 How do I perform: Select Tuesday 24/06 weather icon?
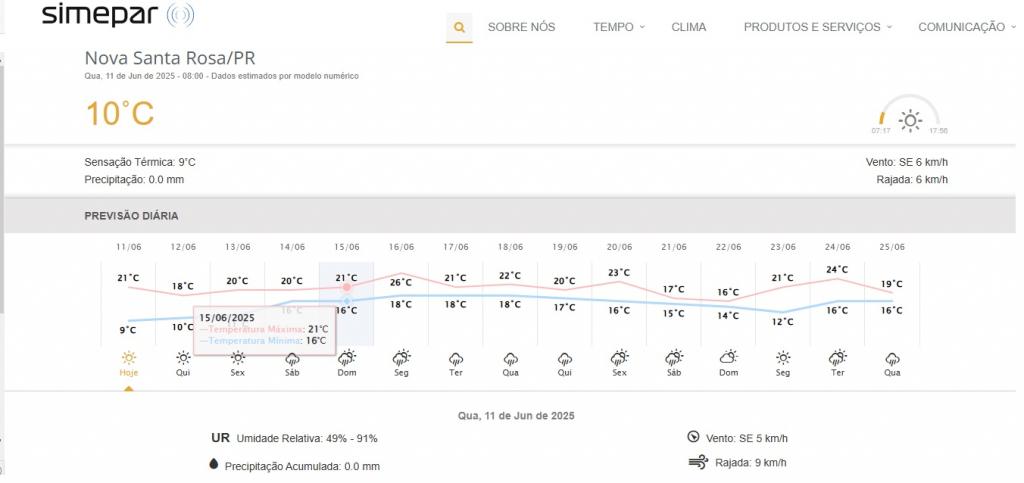(837, 357)
